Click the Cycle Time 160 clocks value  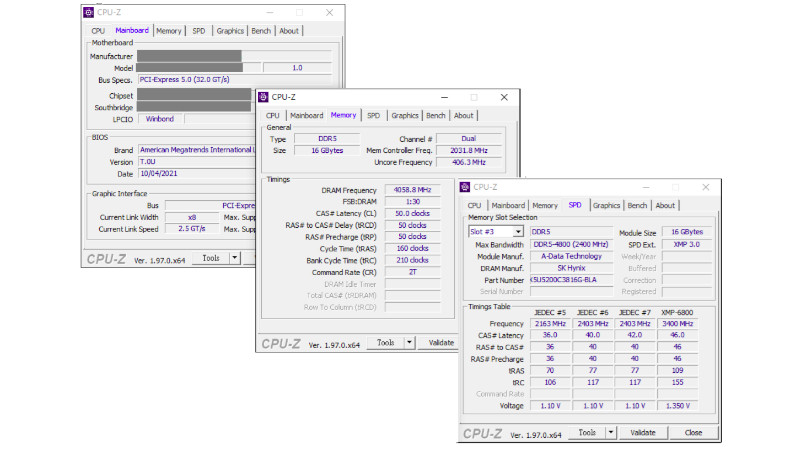click(412, 248)
